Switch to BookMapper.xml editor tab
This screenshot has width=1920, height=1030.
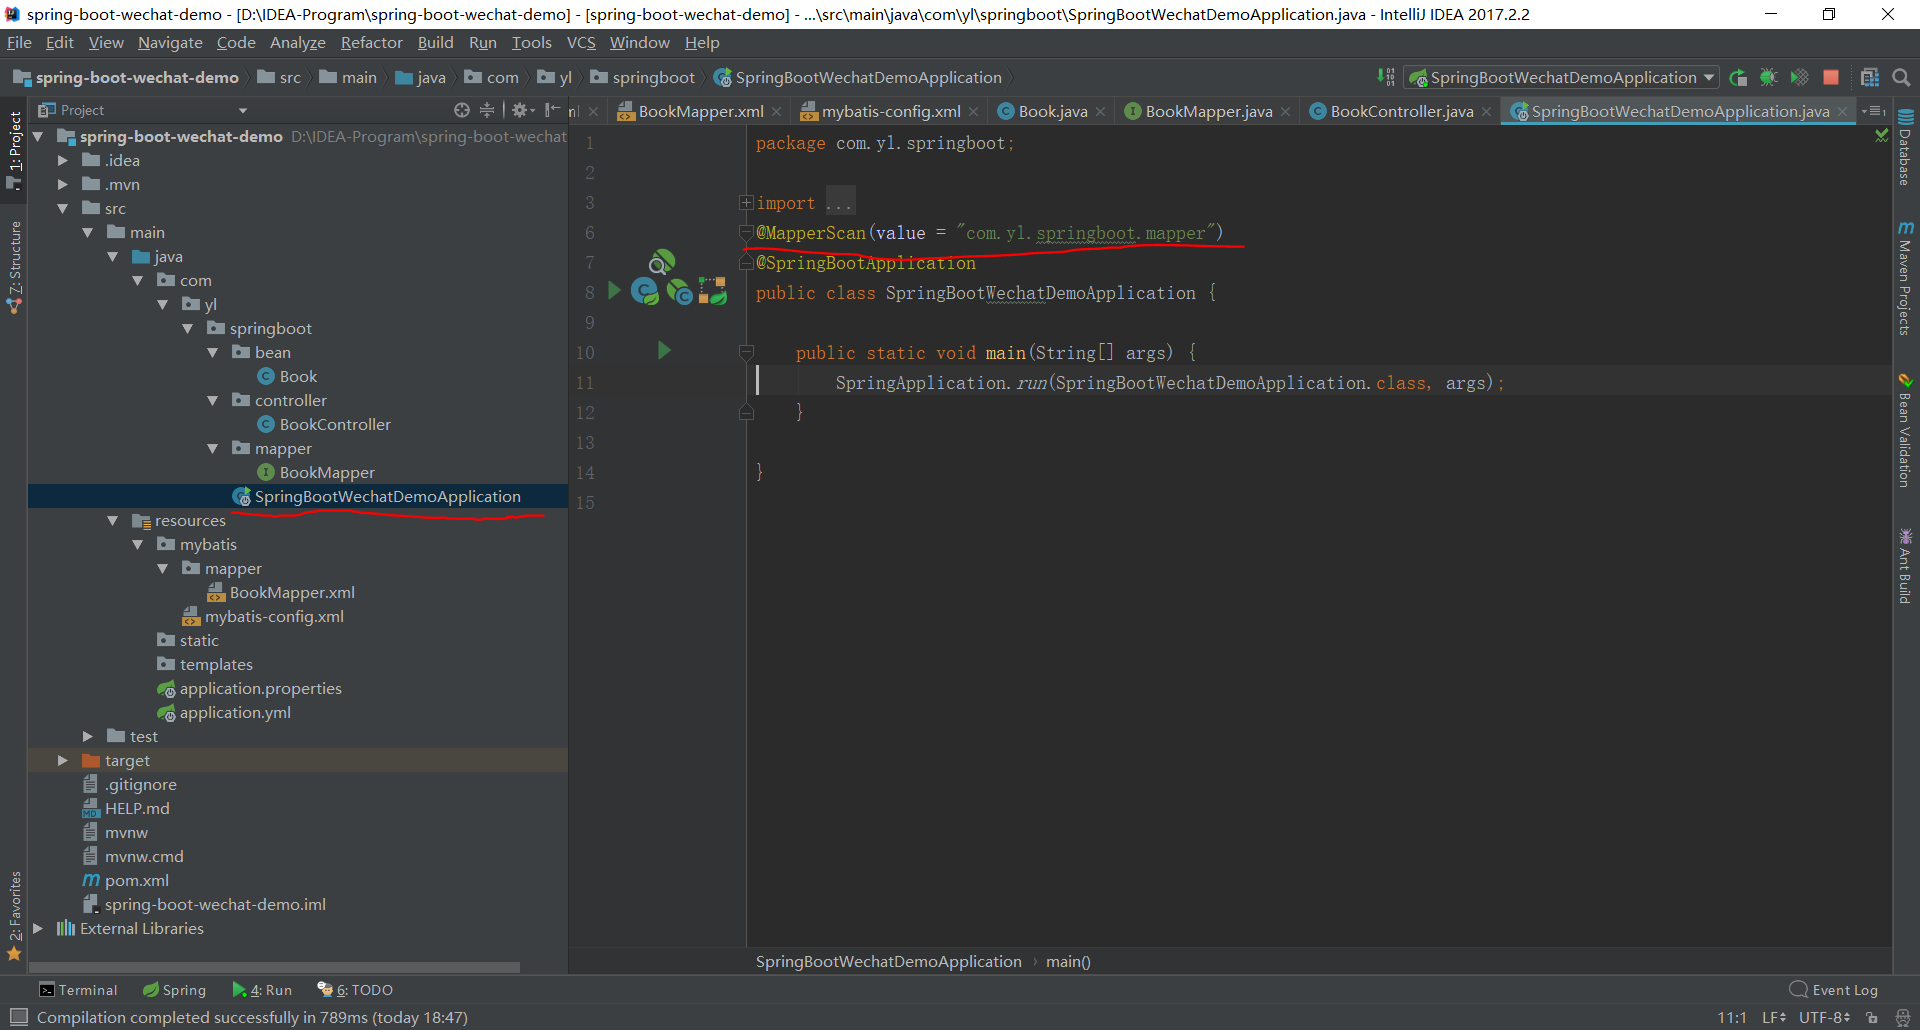point(700,111)
